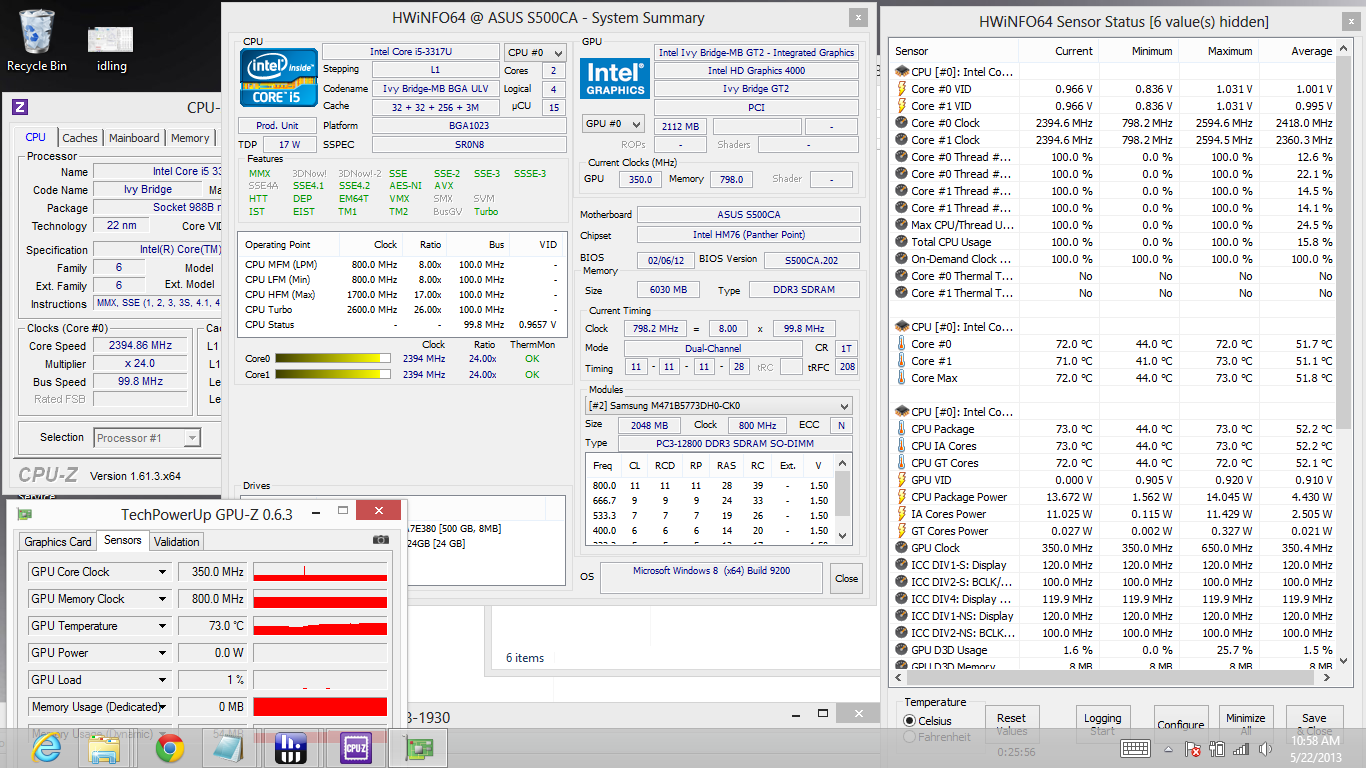Click the GPU-Z title bar app icon
1366x768 pixels.
[x=24, y=514]
